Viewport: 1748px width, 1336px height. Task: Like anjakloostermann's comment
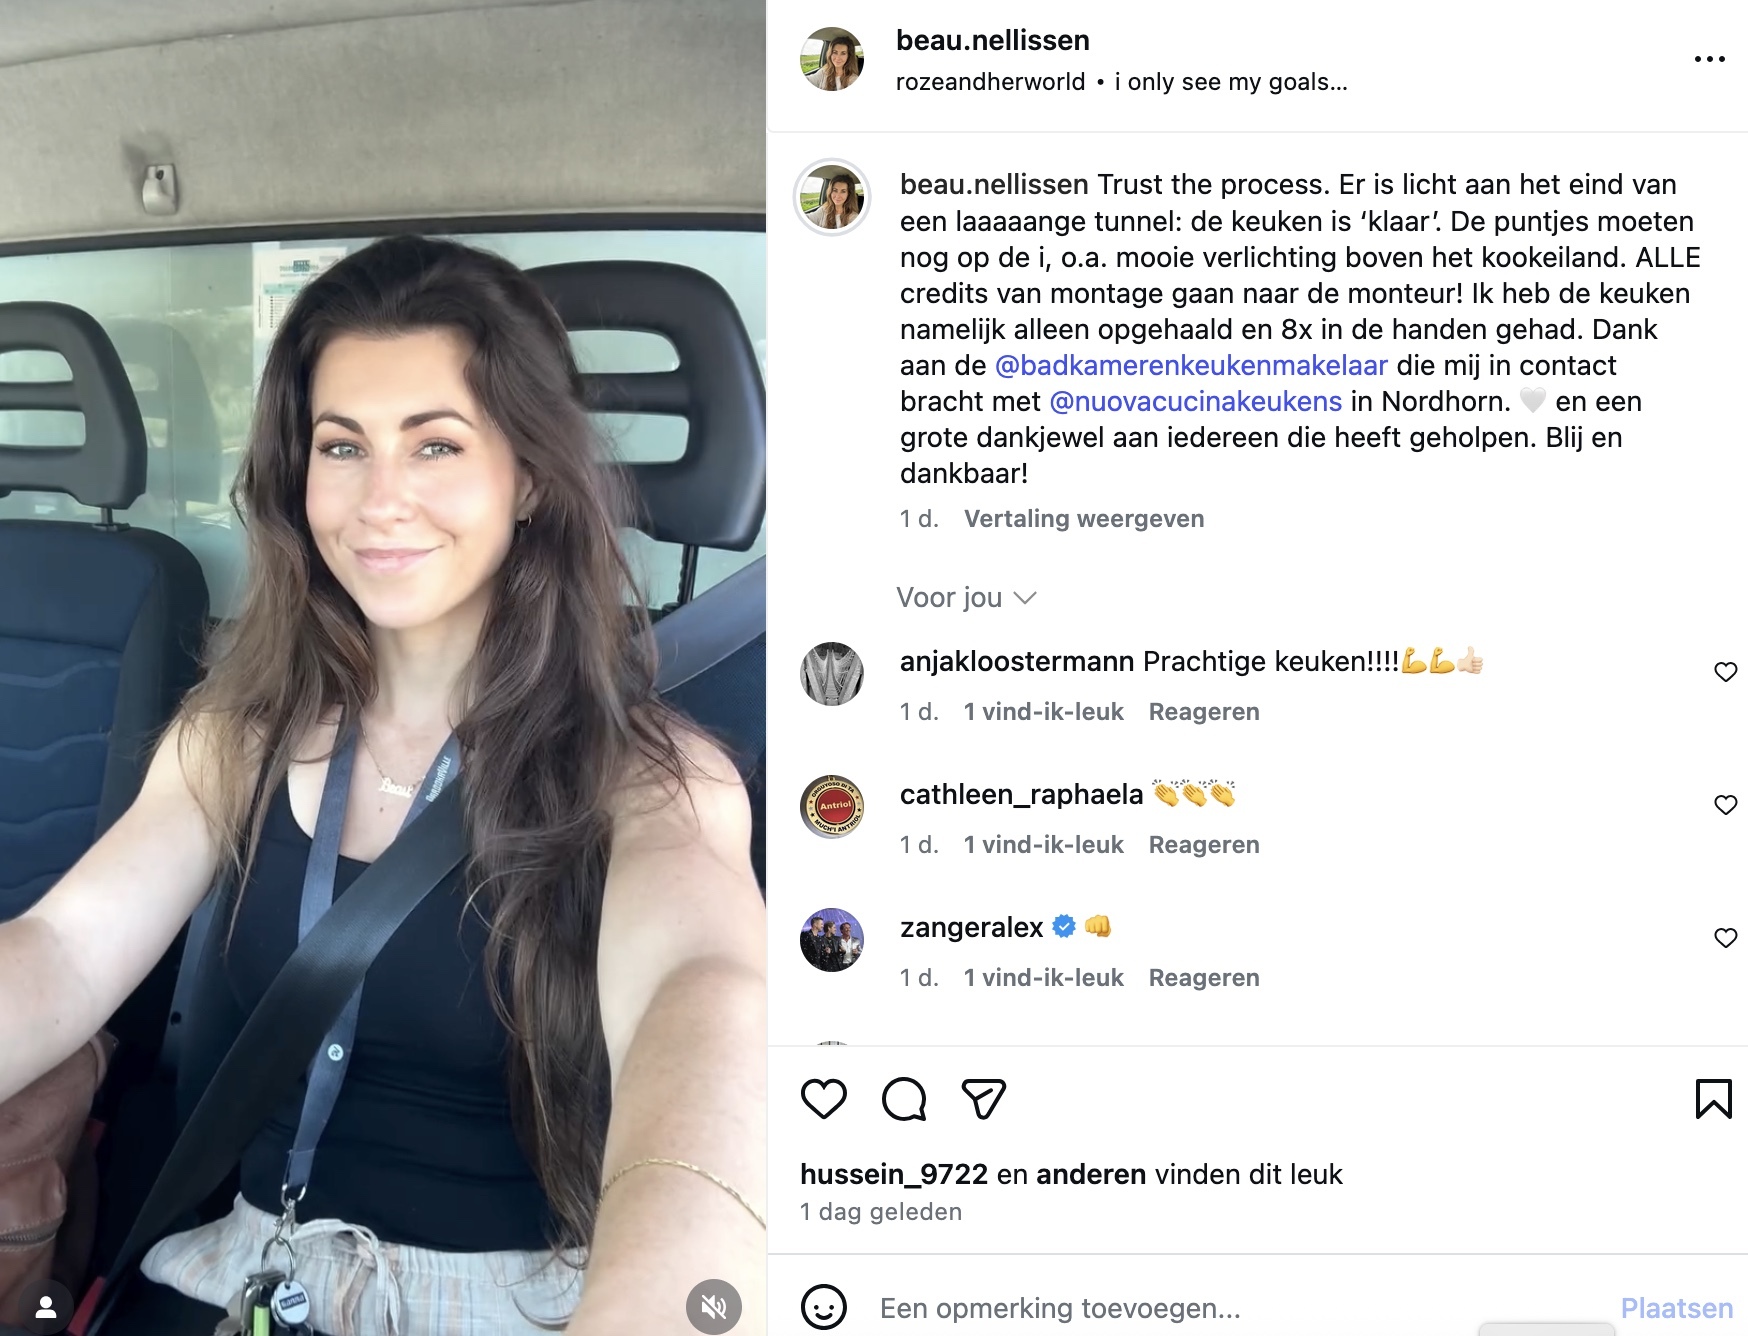pos(1725,672)
